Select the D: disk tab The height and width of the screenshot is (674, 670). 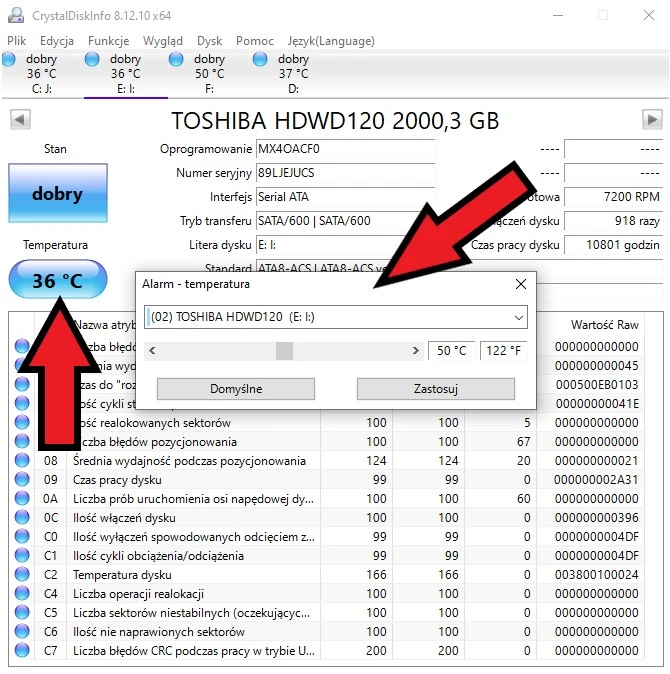tap(294, 74)
